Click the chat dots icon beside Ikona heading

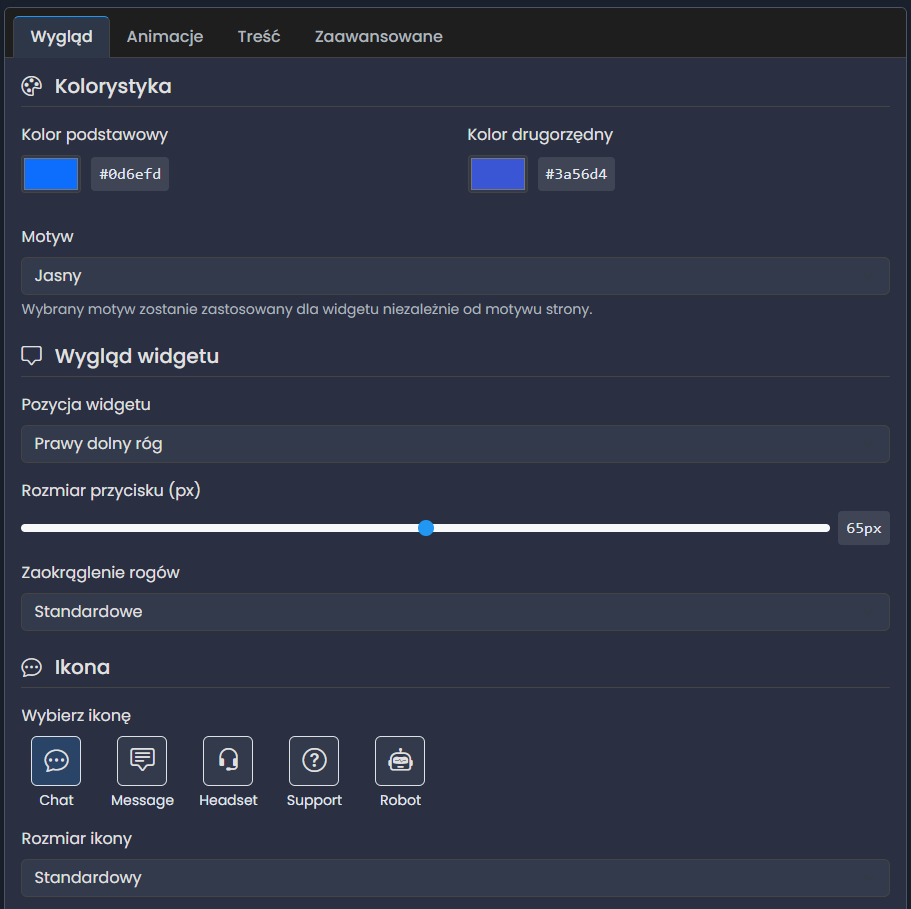coord(32,667)
